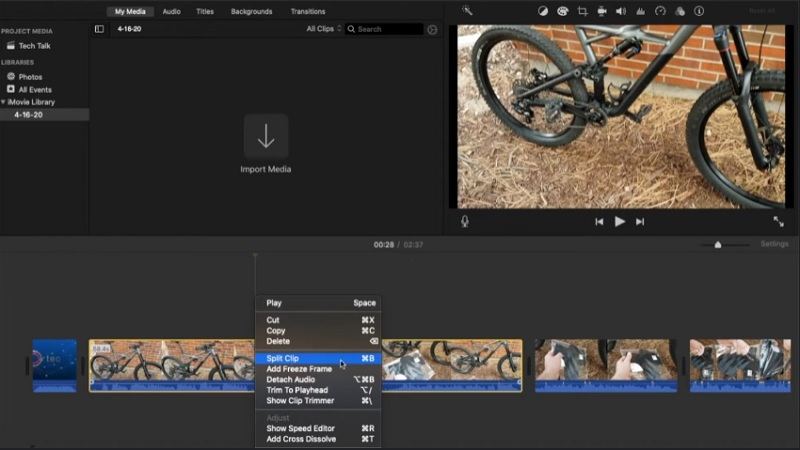Open the All Clips filter dropdown
Screen dimensions: 800x450
(x=323, y=29)
